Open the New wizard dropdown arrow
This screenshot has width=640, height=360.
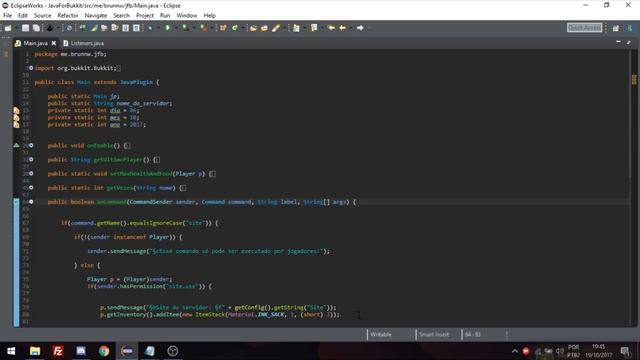tap(16, 28)
